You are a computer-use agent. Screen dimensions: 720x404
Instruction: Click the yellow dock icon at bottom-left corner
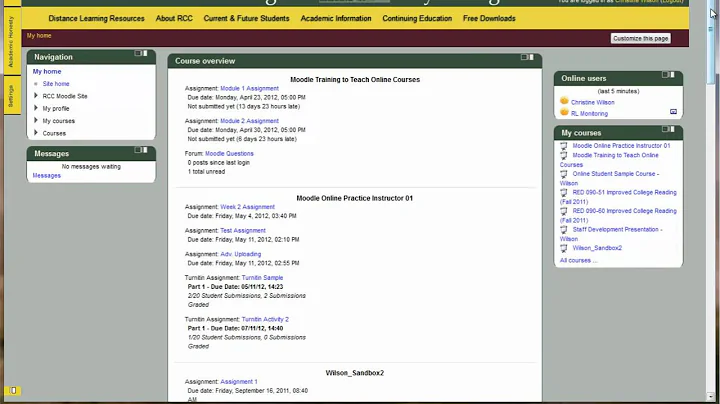coord(13,391)
